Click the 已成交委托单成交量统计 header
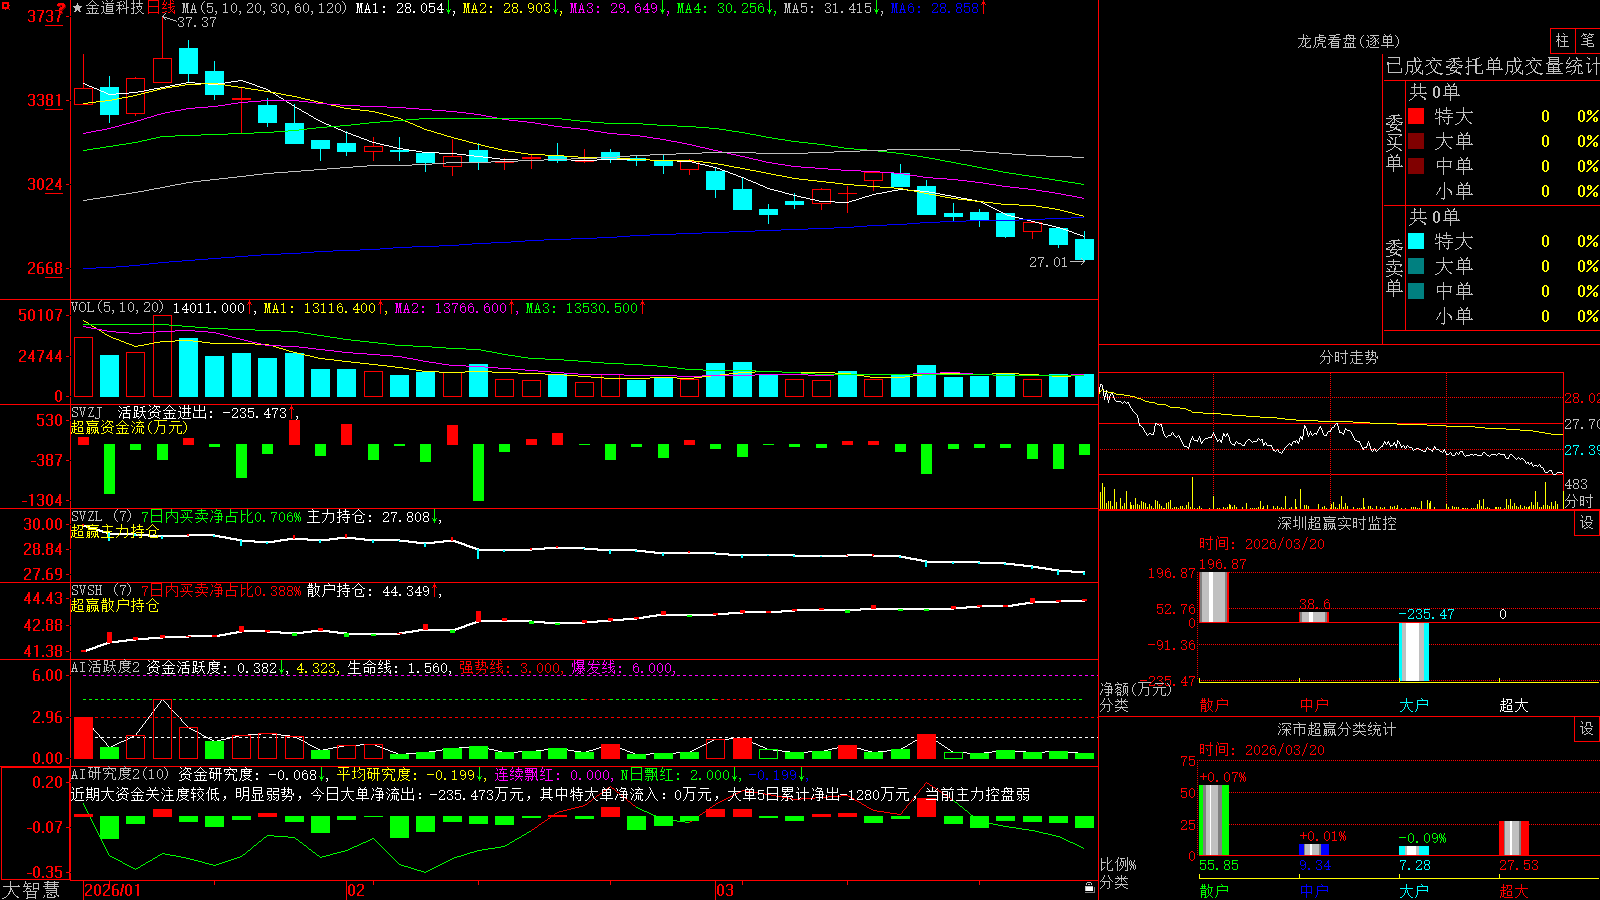 click(1492, 66)
